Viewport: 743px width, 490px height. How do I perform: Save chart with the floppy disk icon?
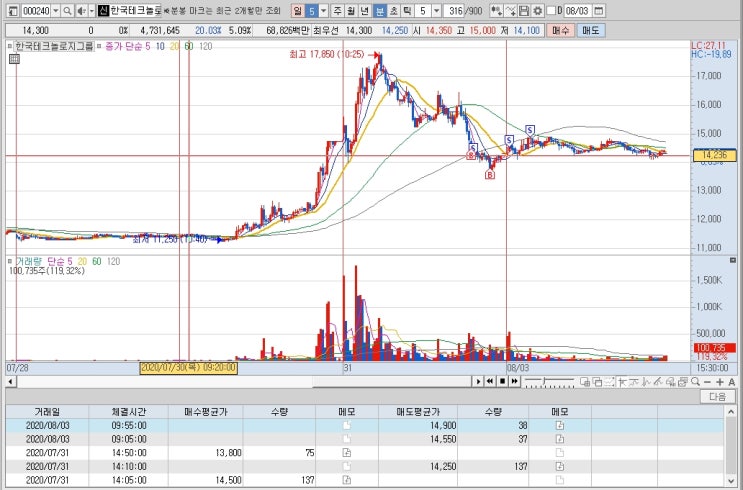tap(524, 10)
